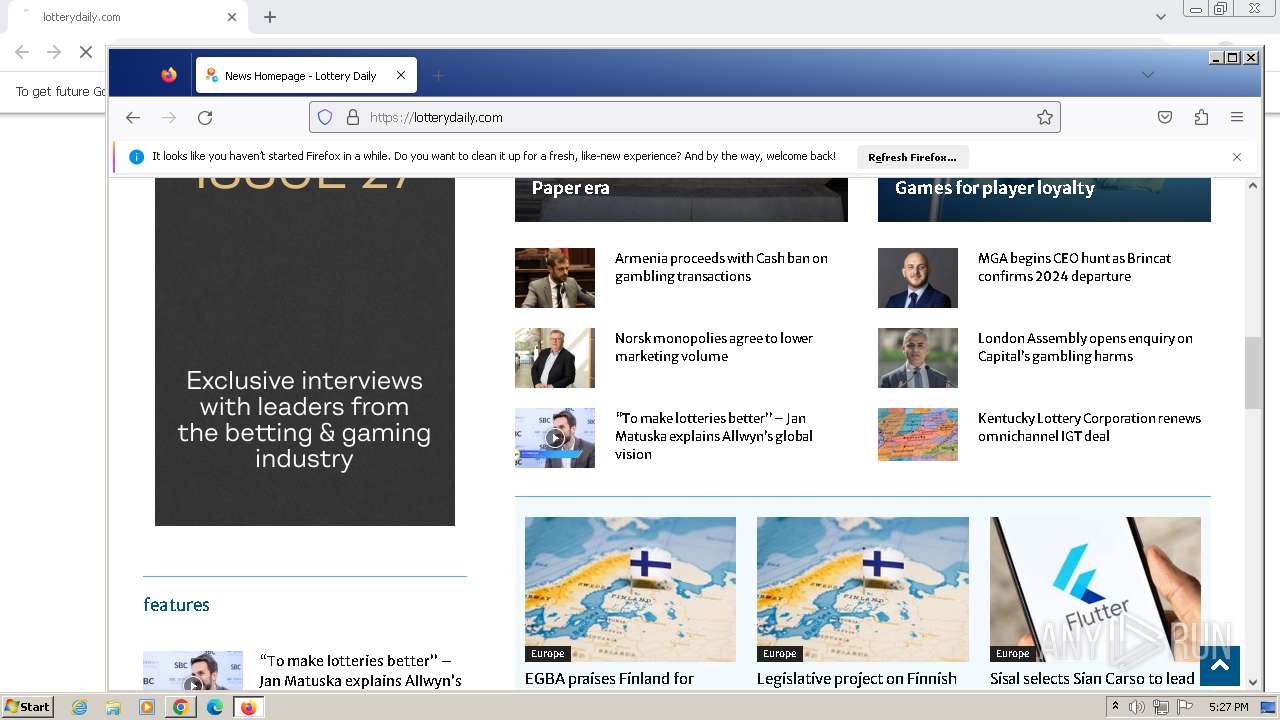Image resolution: width=1280 pixels, height=720 pixels.
Task: Open the Firefox hamburger application menu
Action: click(1237, 117)
